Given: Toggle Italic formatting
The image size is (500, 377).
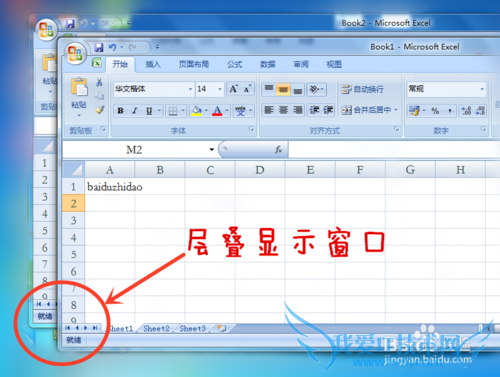Looking at the screenshot, I should [135, 111].
